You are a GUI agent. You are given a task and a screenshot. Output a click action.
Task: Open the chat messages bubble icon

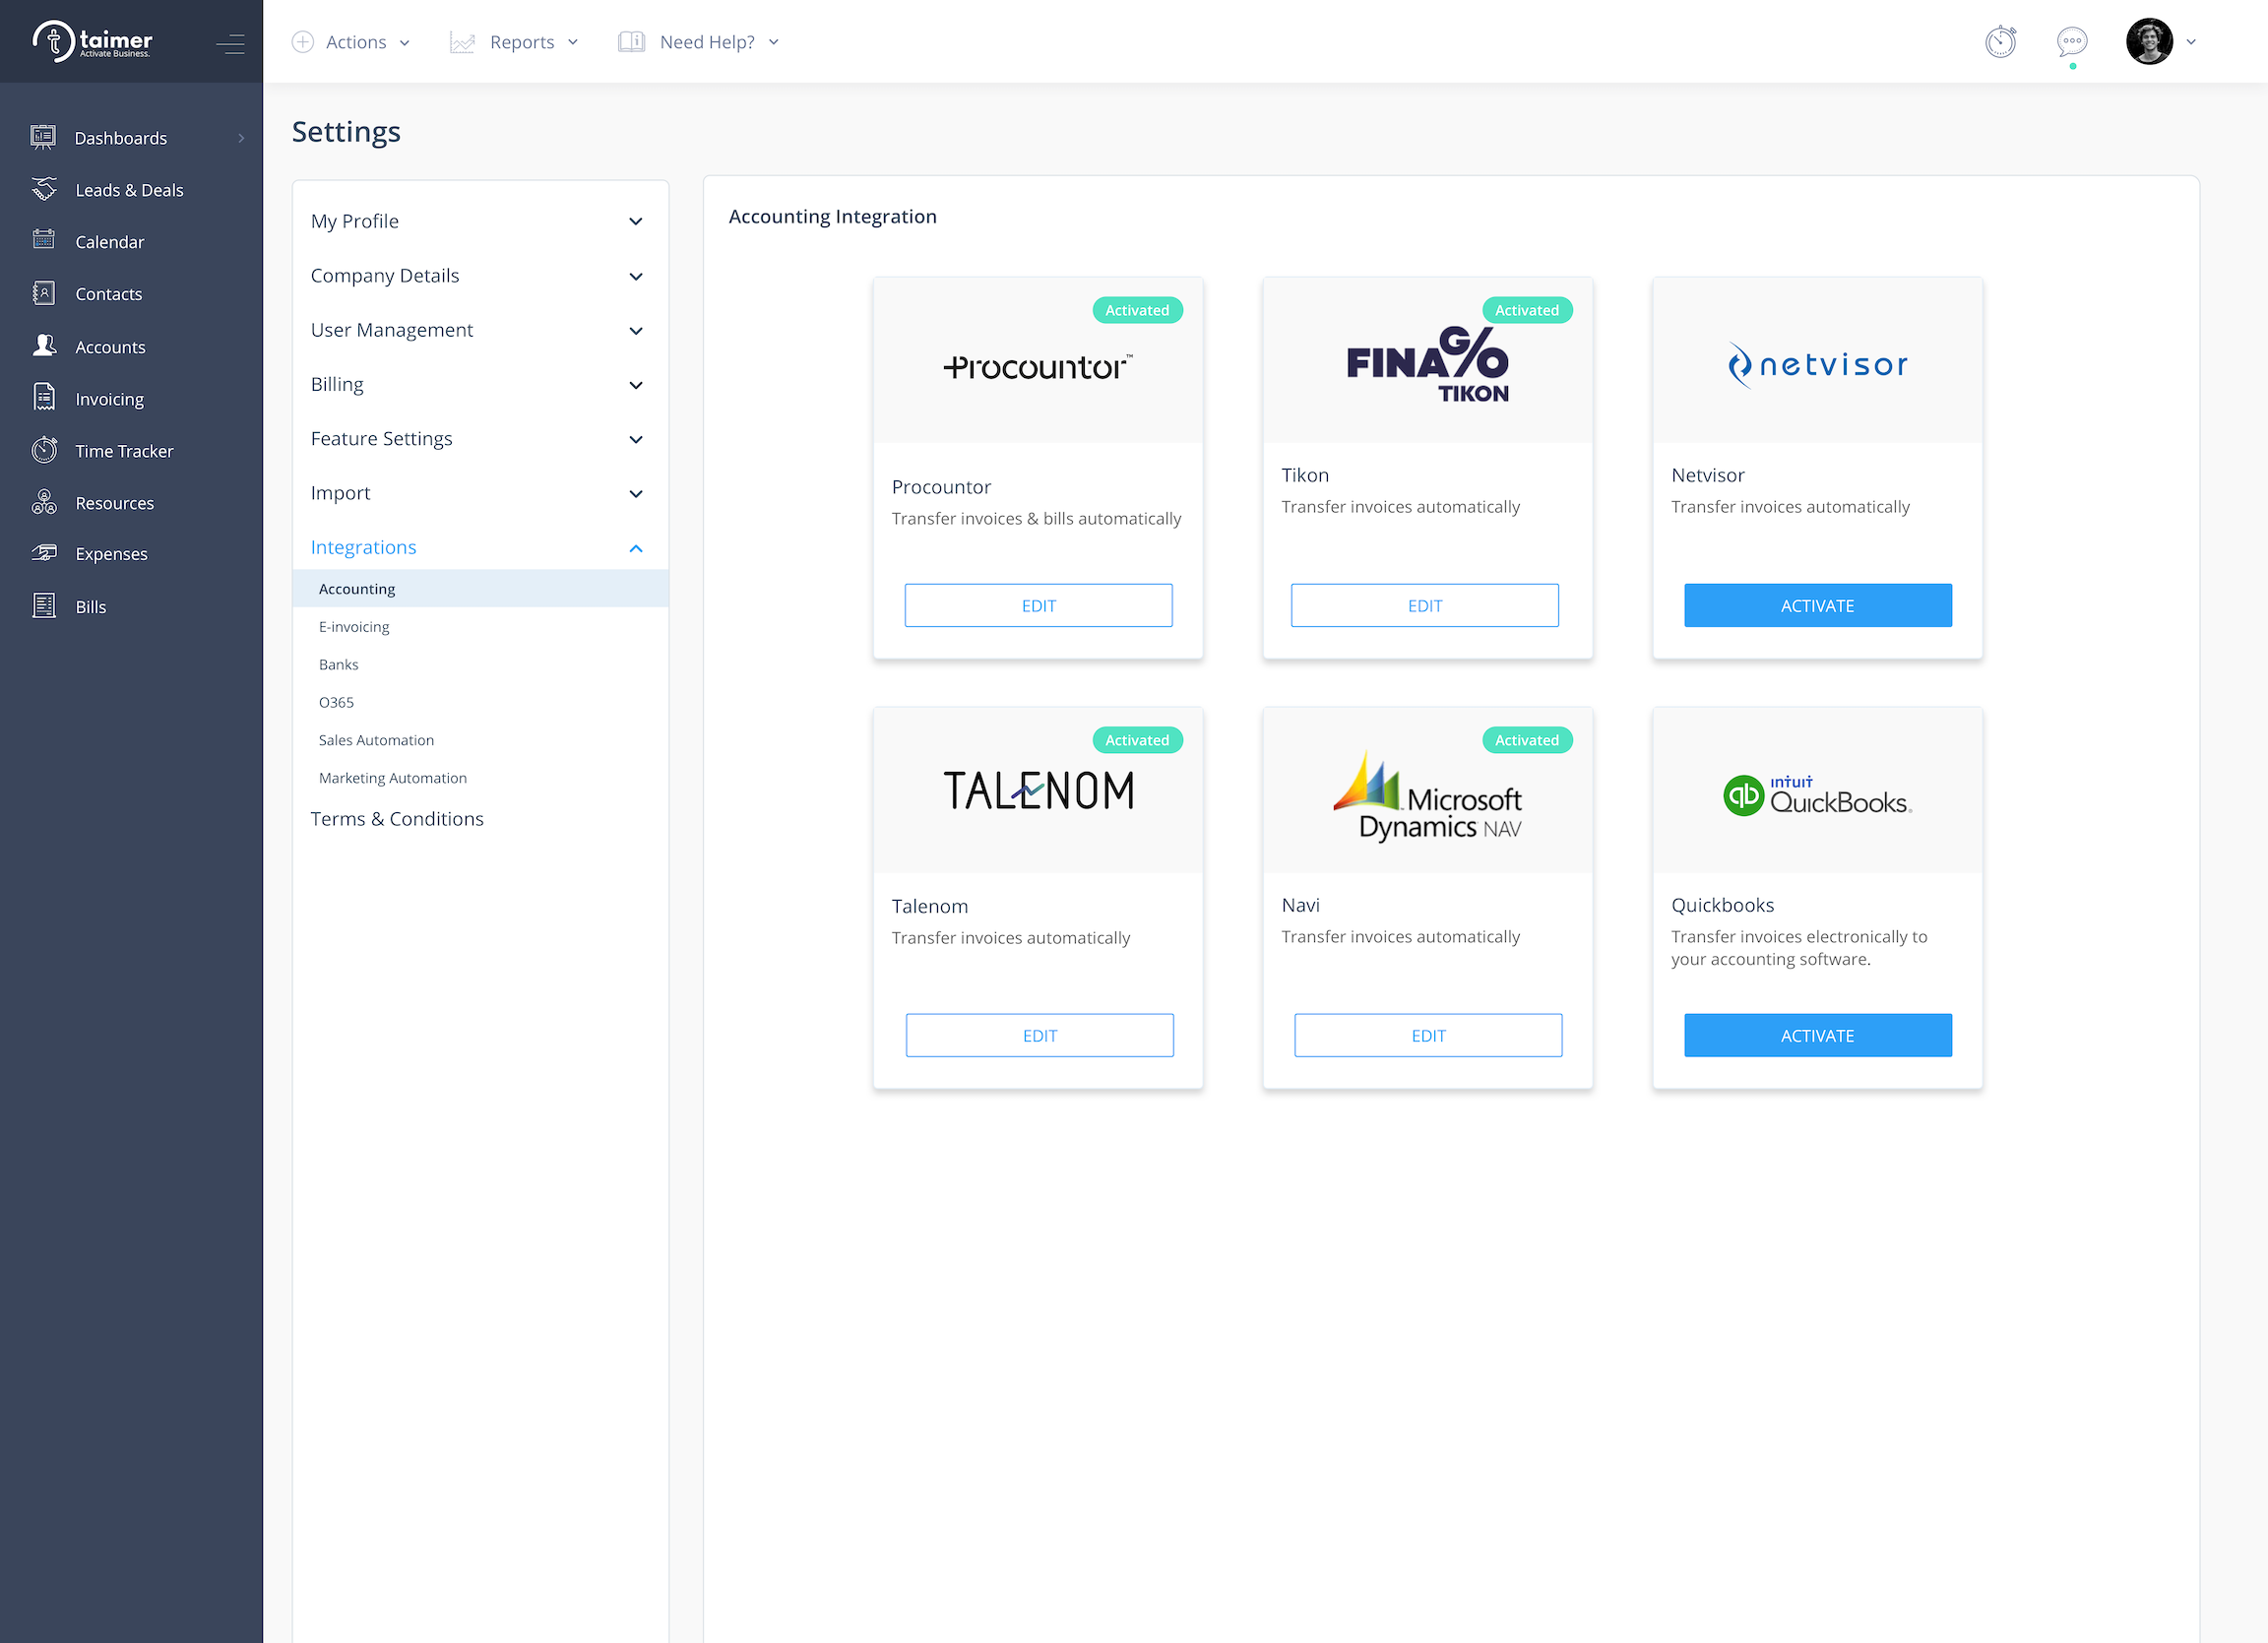click(2072, 42)
